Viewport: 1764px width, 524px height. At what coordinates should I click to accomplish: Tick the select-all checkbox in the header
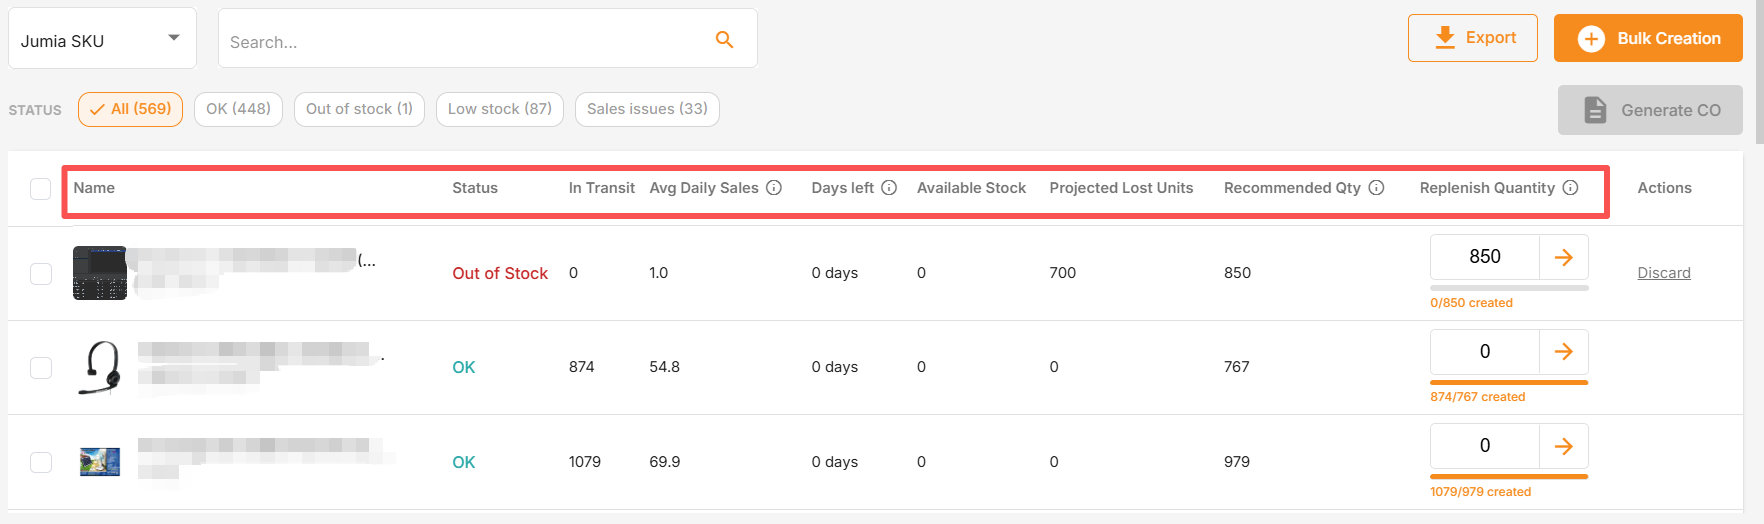click(40, 189)
